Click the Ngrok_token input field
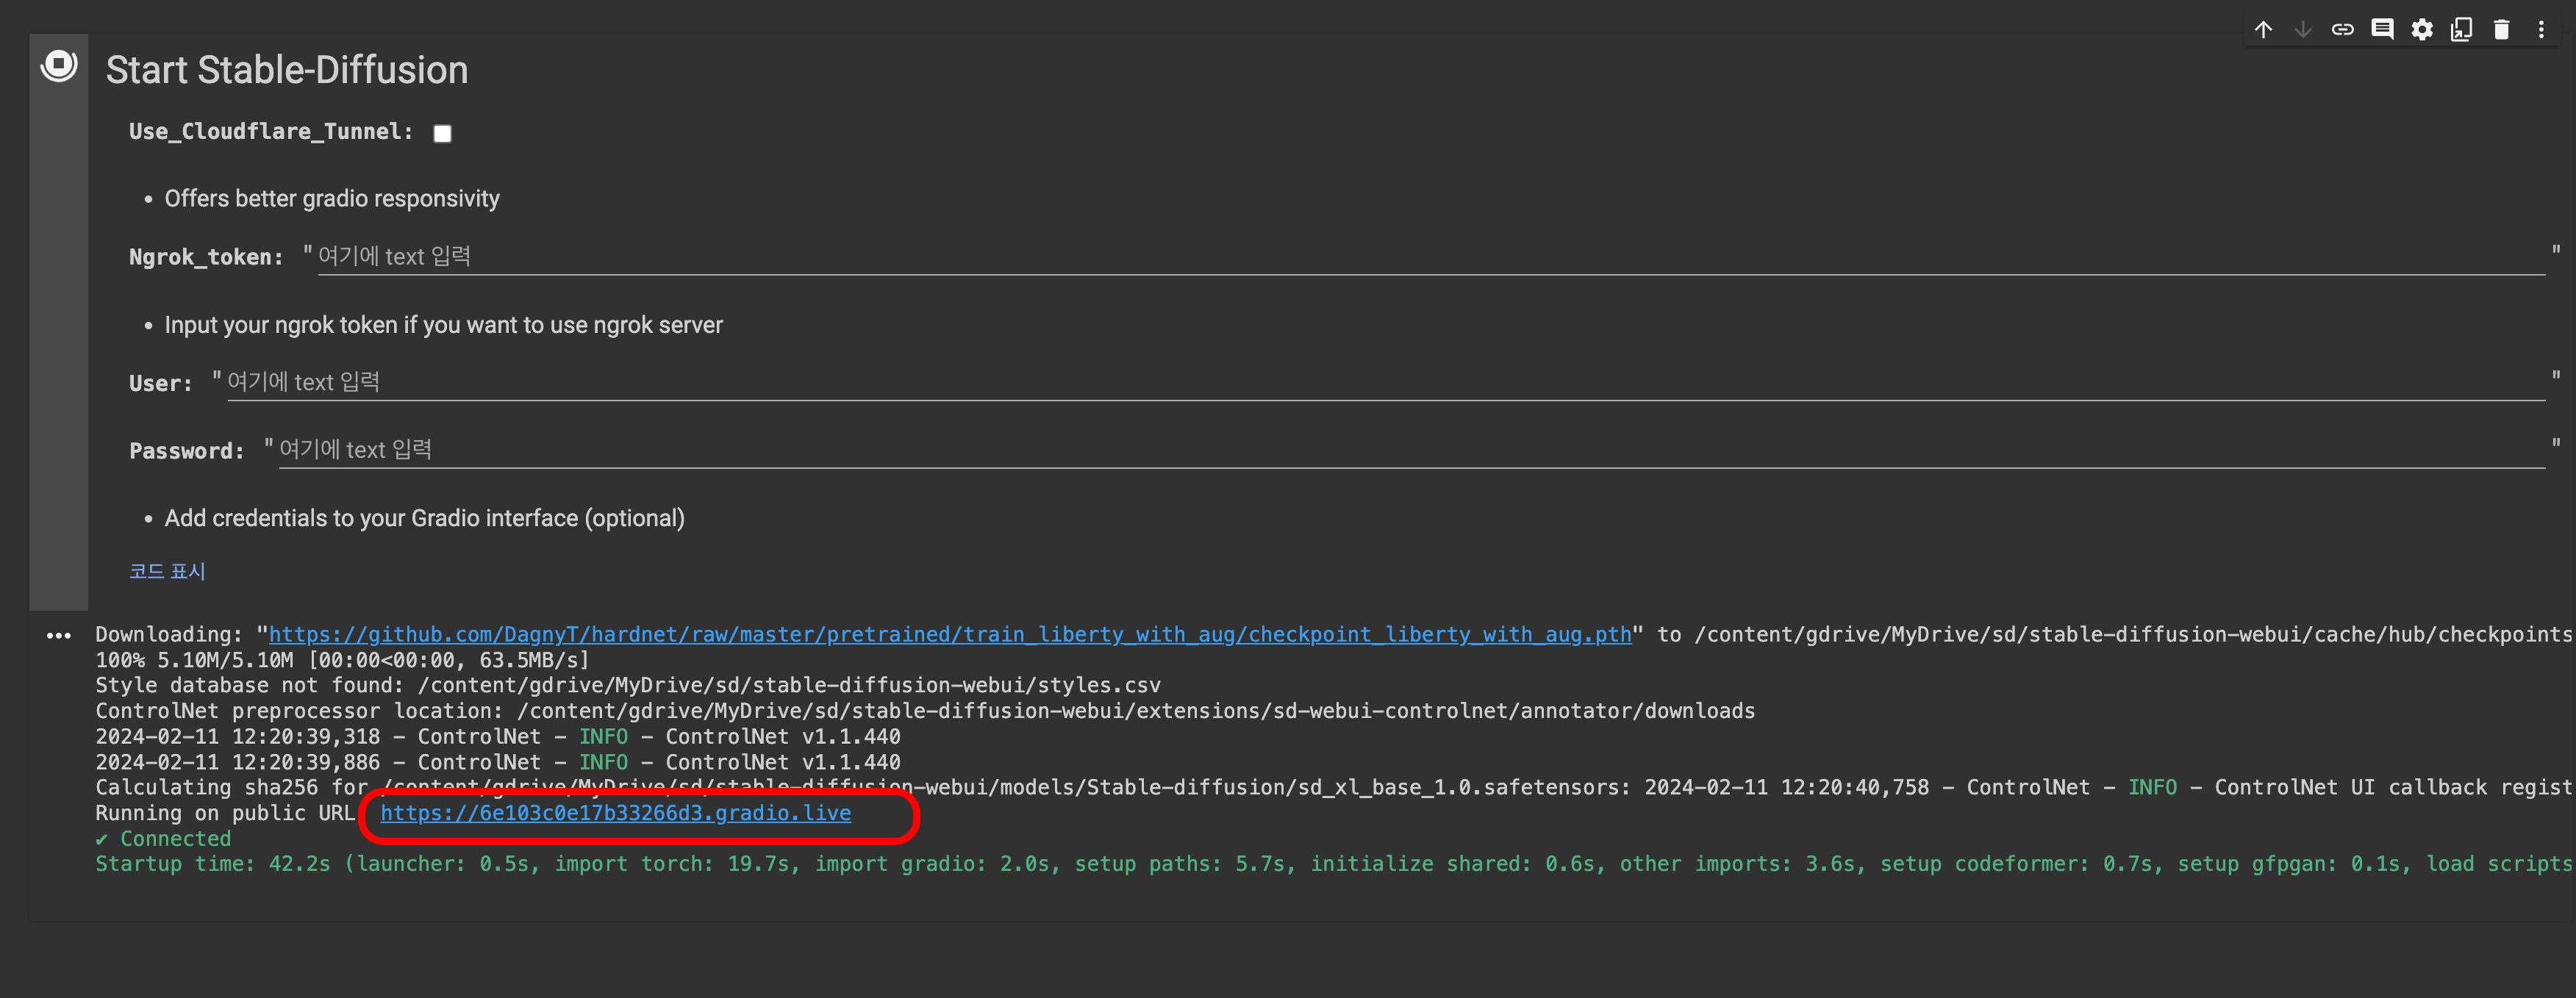The image size is (2576, 998). click(1430, 257)
